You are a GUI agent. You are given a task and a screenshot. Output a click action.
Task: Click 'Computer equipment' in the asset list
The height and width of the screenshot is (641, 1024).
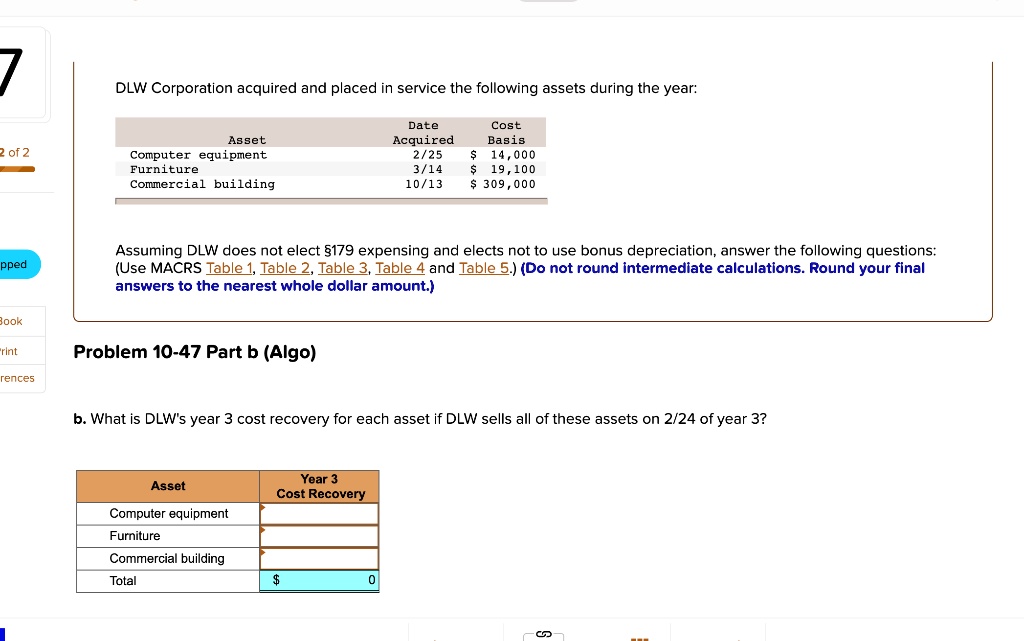tap(199, 155)
